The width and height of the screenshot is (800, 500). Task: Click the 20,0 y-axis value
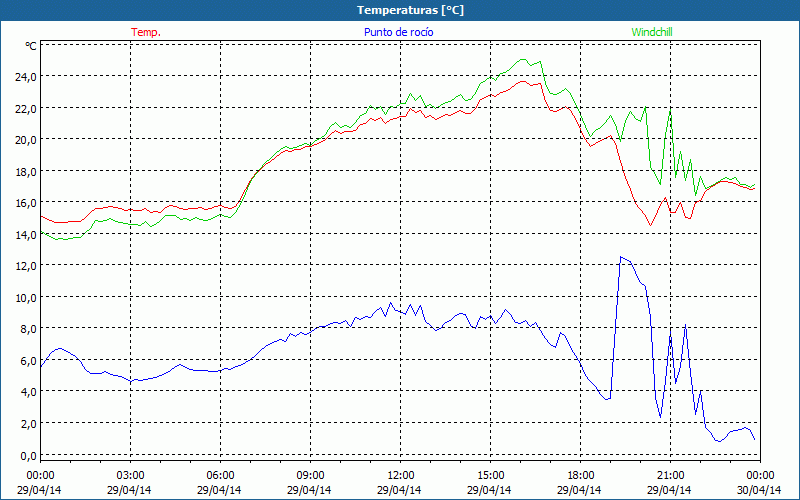(26, 140)
